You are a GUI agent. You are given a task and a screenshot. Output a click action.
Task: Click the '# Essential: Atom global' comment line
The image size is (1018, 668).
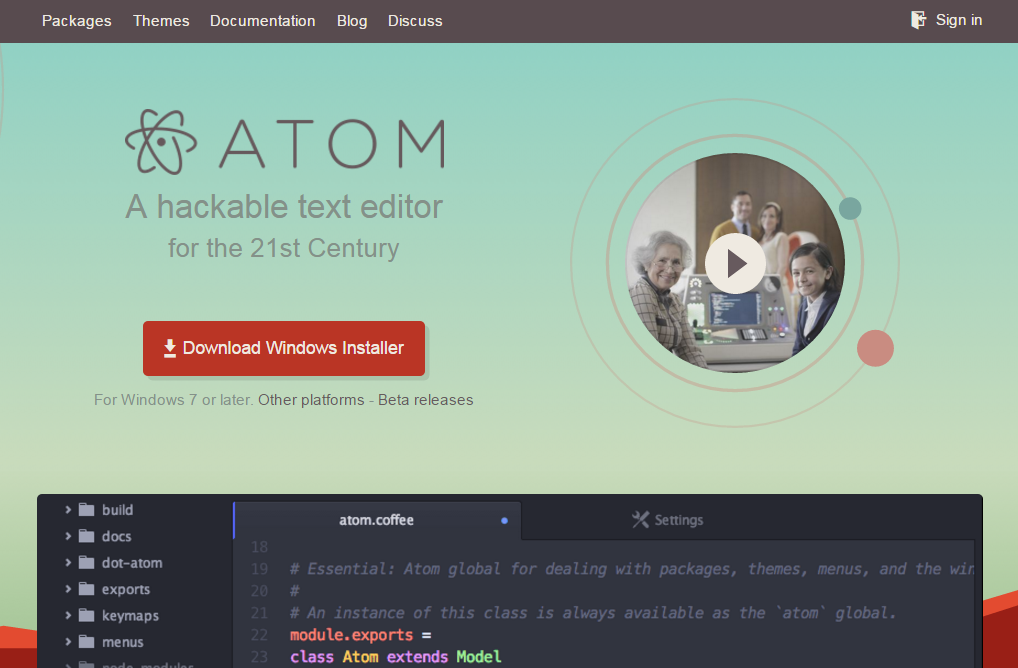[x=632, y=569]
